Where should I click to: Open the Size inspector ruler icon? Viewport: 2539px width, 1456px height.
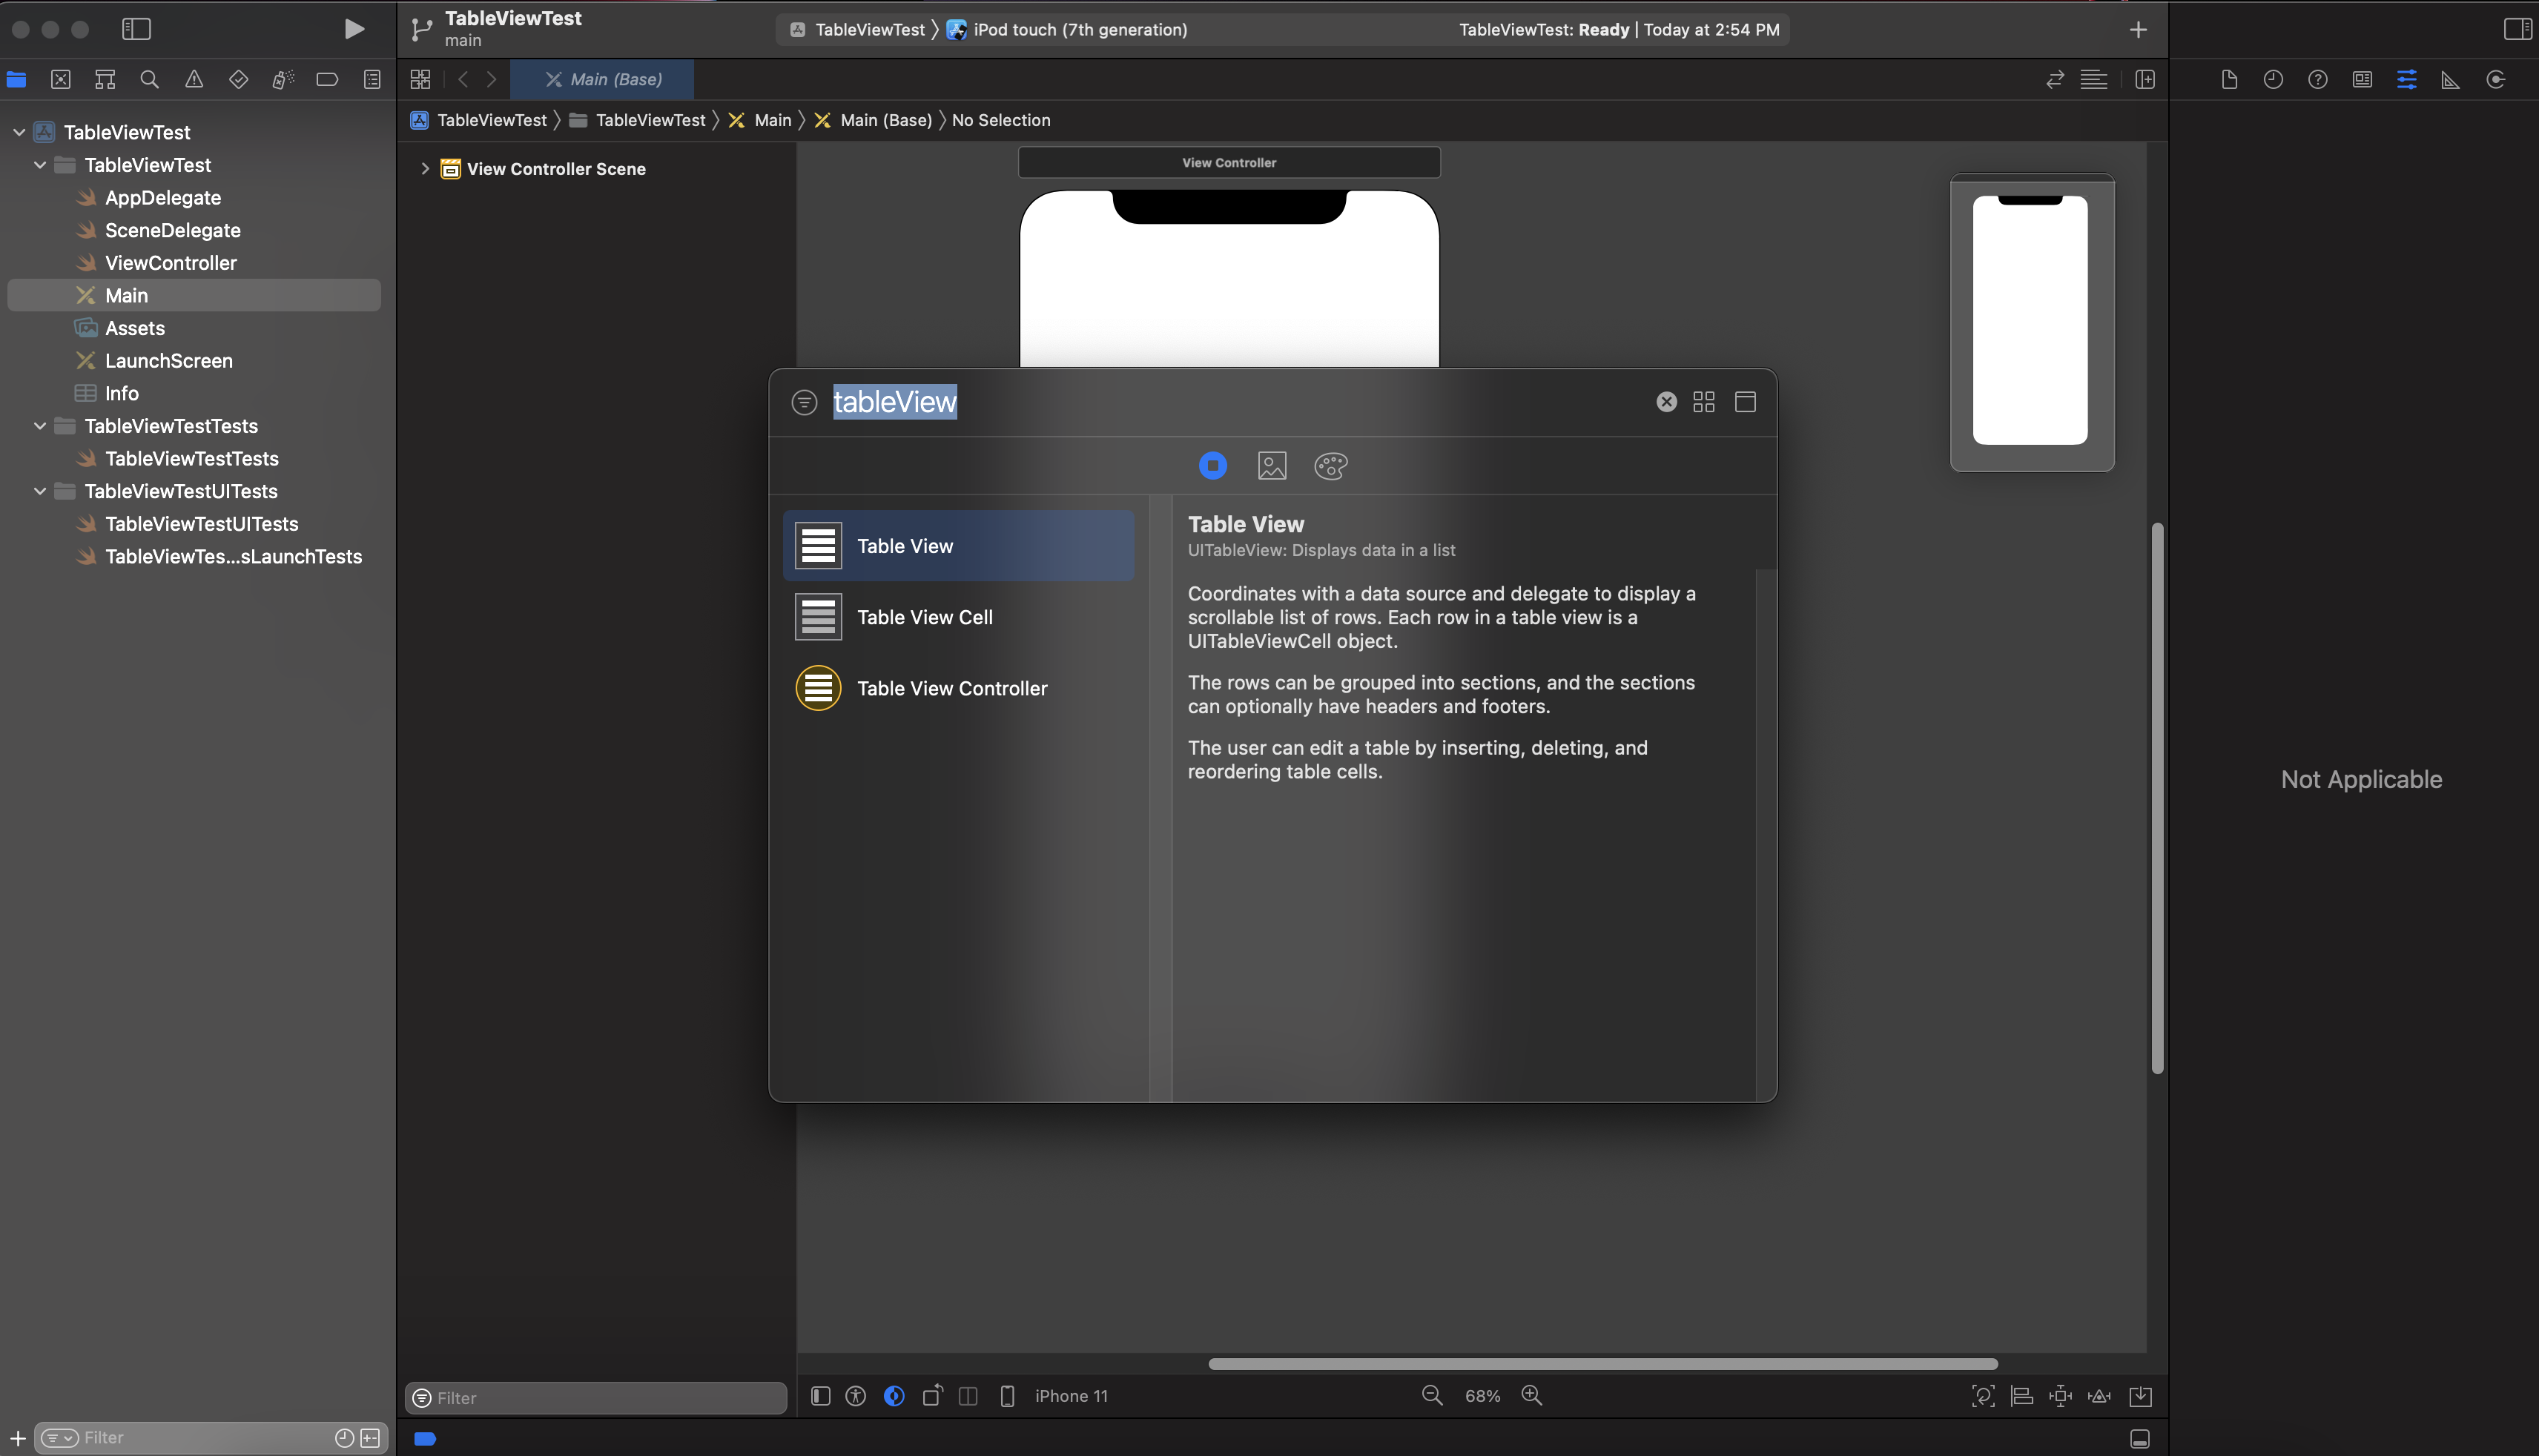coord(2450,80)
